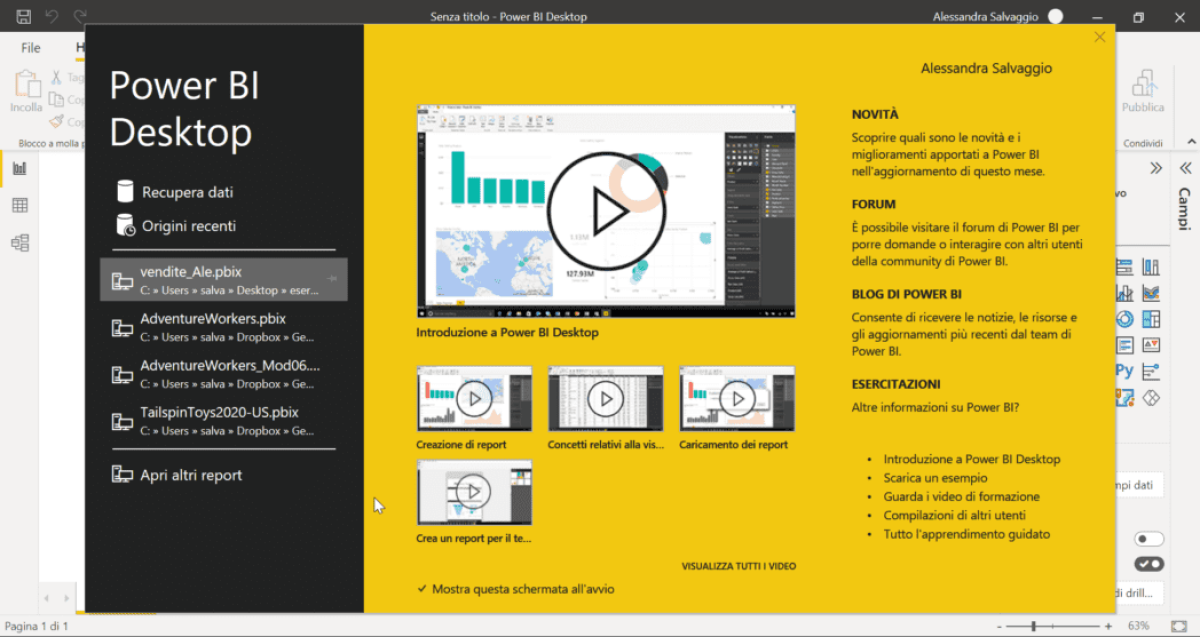
Task: Open the NOVITÀ heading link
Action: point(875,114)
